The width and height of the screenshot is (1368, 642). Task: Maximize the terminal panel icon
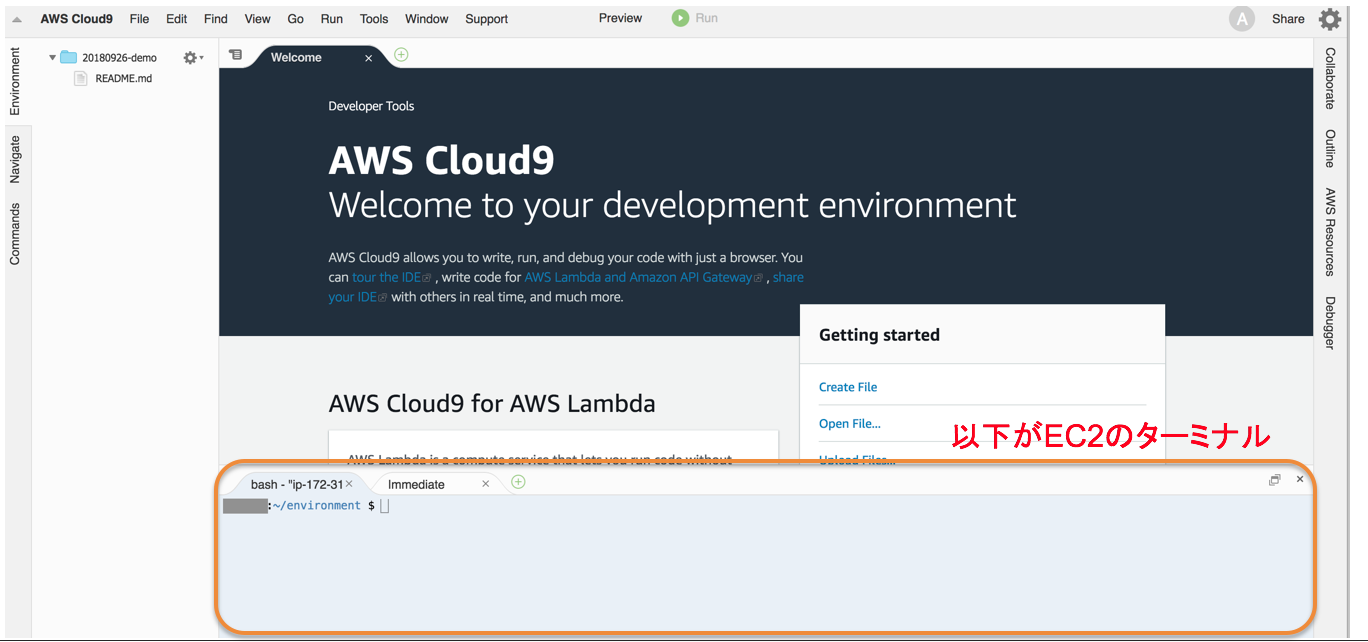point(1274,480)
